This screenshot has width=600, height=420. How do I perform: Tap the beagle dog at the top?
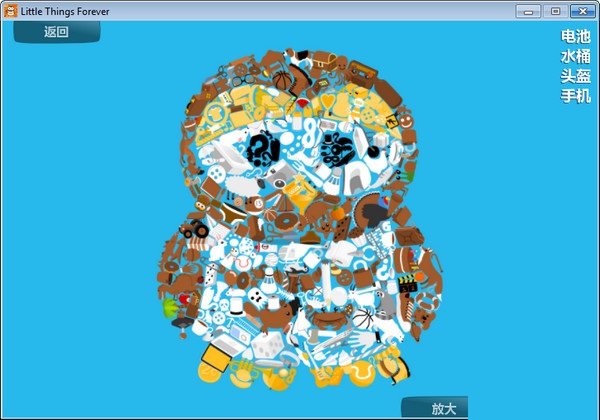pos(299,57)
